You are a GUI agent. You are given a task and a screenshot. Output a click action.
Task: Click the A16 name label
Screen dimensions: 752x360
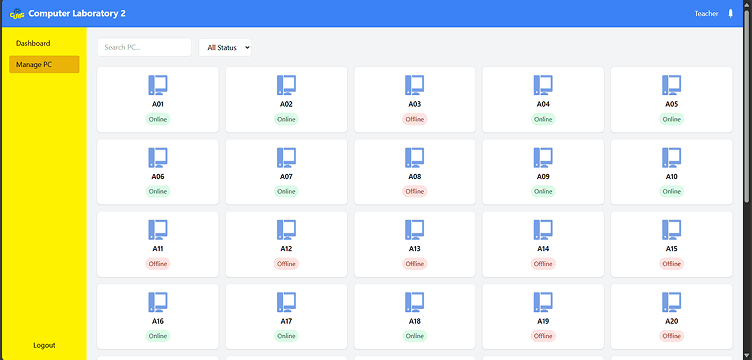pos(158,321)
